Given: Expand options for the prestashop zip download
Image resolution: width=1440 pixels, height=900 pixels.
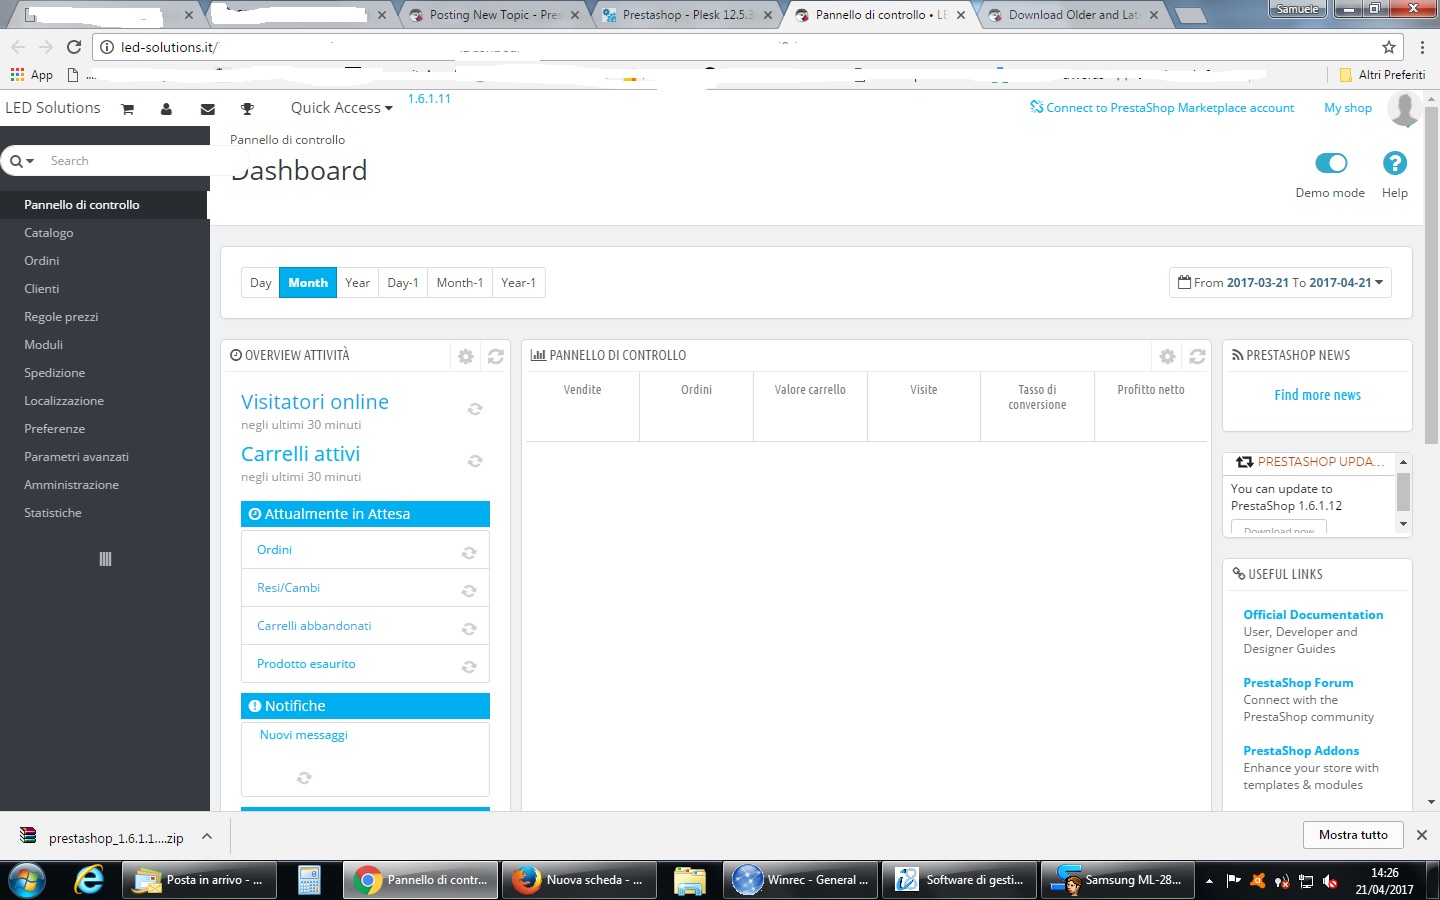Looking at the screenshot, I should (x=207, y=836).
